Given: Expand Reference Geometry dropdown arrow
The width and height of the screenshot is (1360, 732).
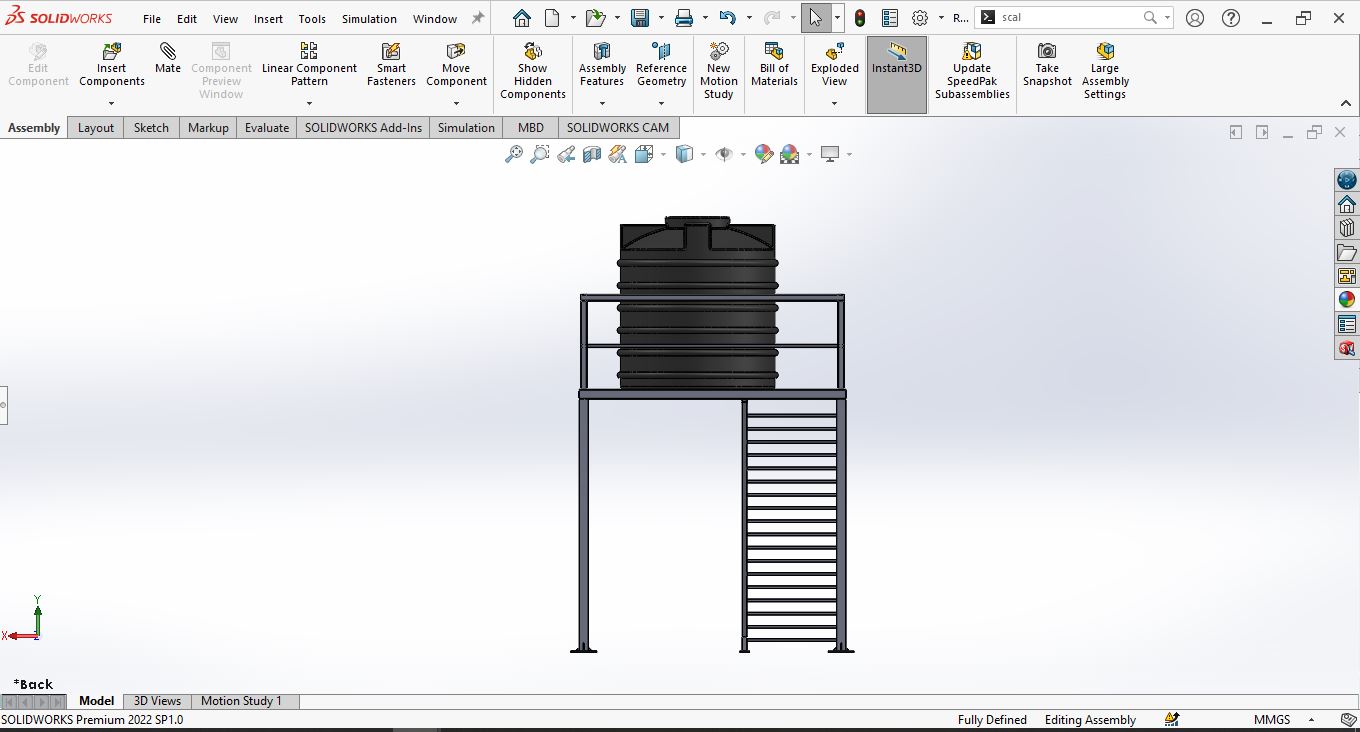Looking at the screenshot, I should [661, 103].
